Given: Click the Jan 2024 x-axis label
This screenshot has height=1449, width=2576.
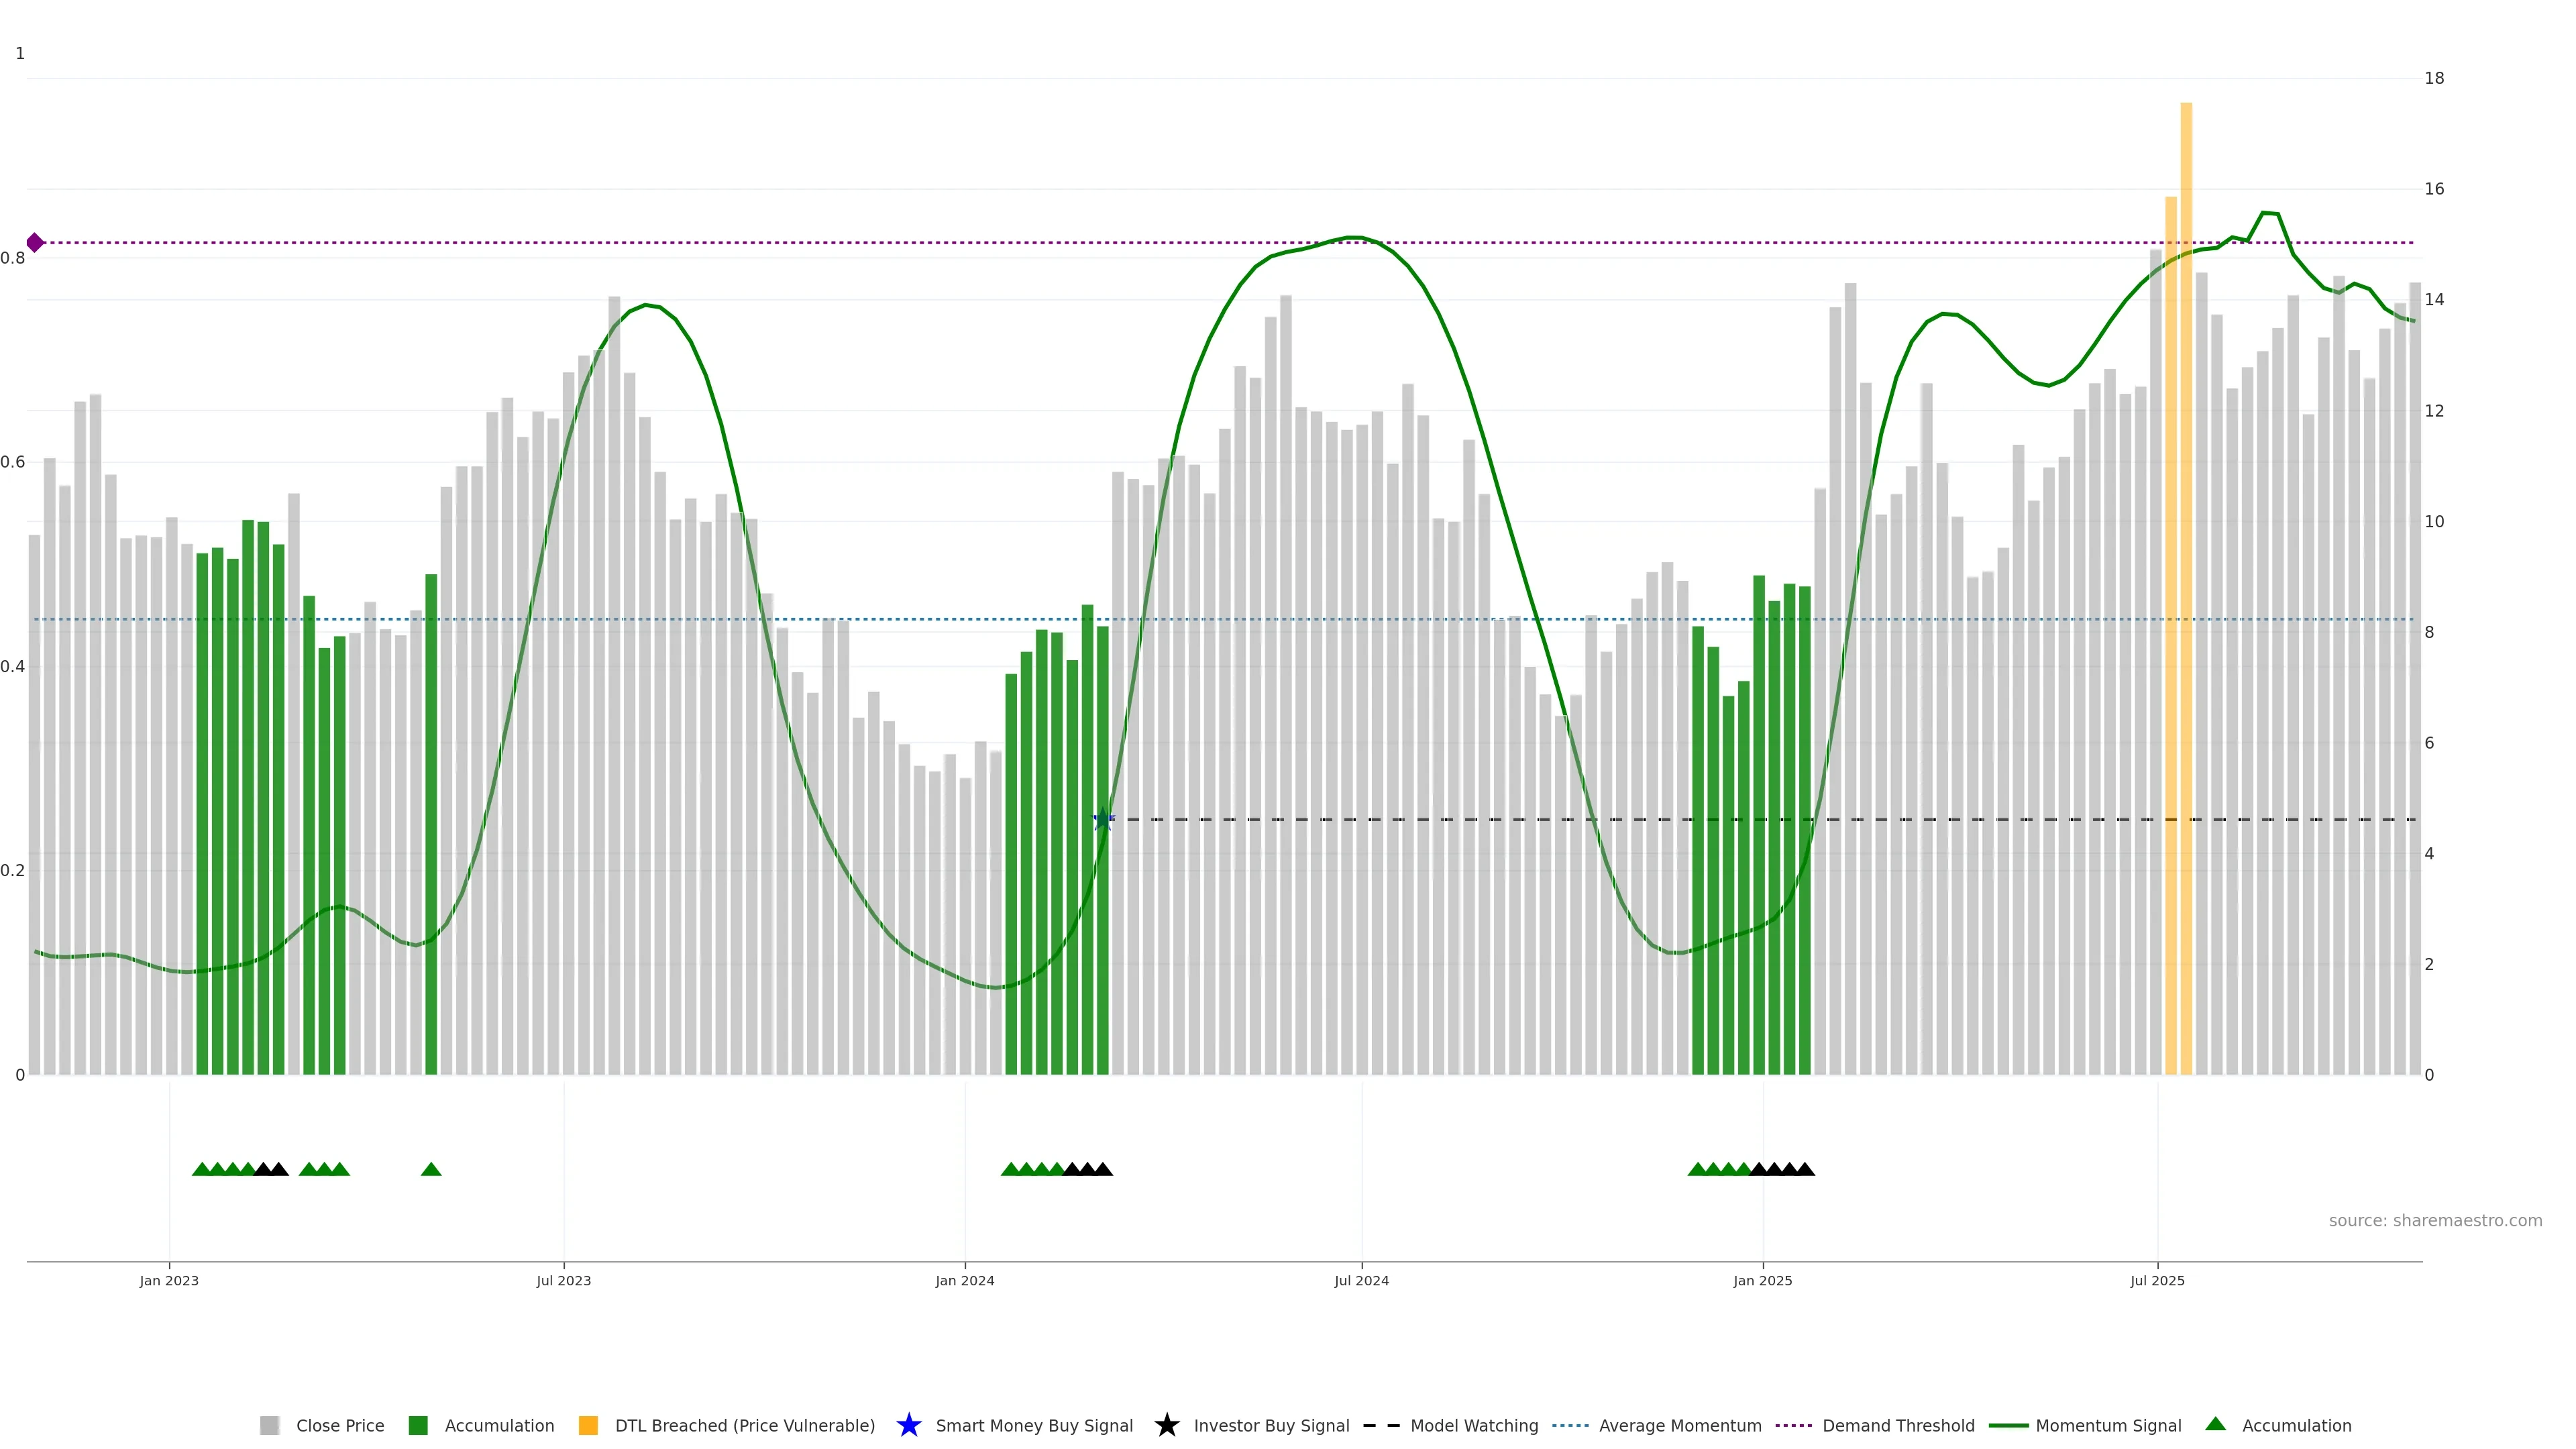Looking at the screenshot, I should [964, 1280].
